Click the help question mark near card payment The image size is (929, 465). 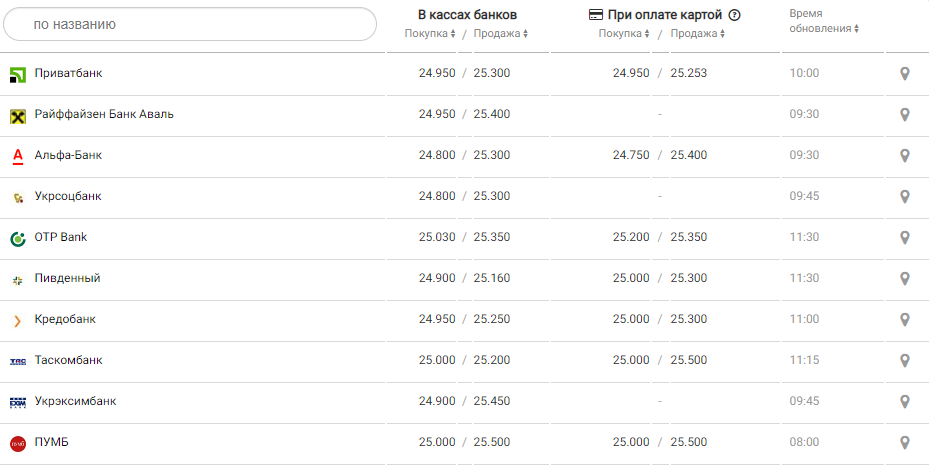pos(735,15)
